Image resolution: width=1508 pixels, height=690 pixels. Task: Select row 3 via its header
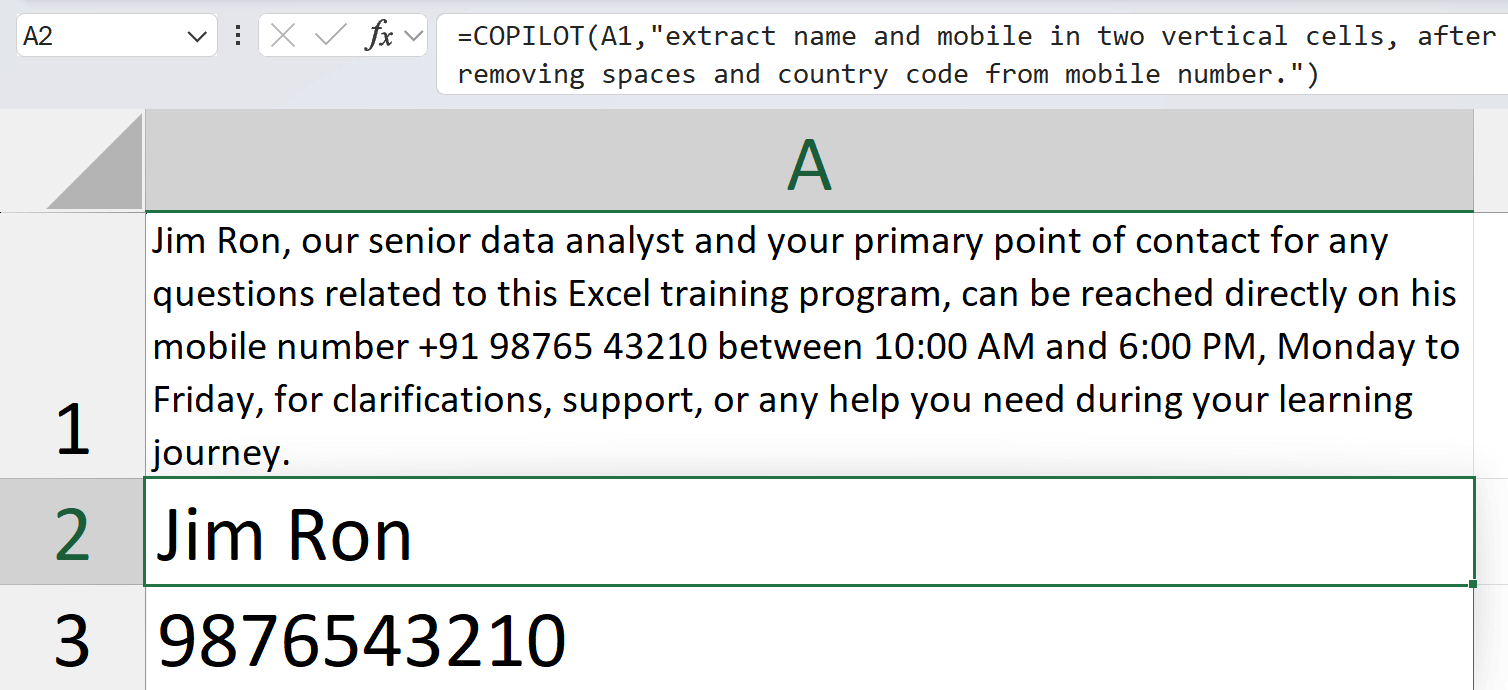pos(72,638)
